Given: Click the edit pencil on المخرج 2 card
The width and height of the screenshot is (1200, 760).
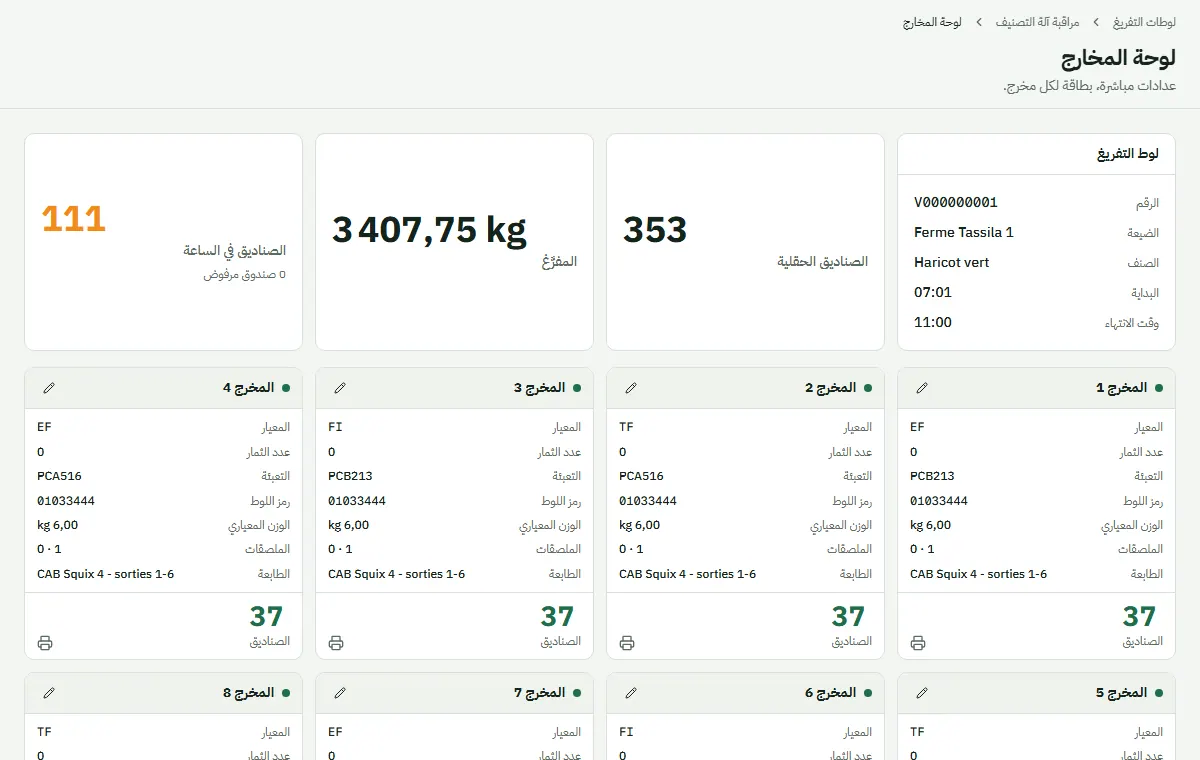Looking at the screenshot, I should tap(631, 388).
